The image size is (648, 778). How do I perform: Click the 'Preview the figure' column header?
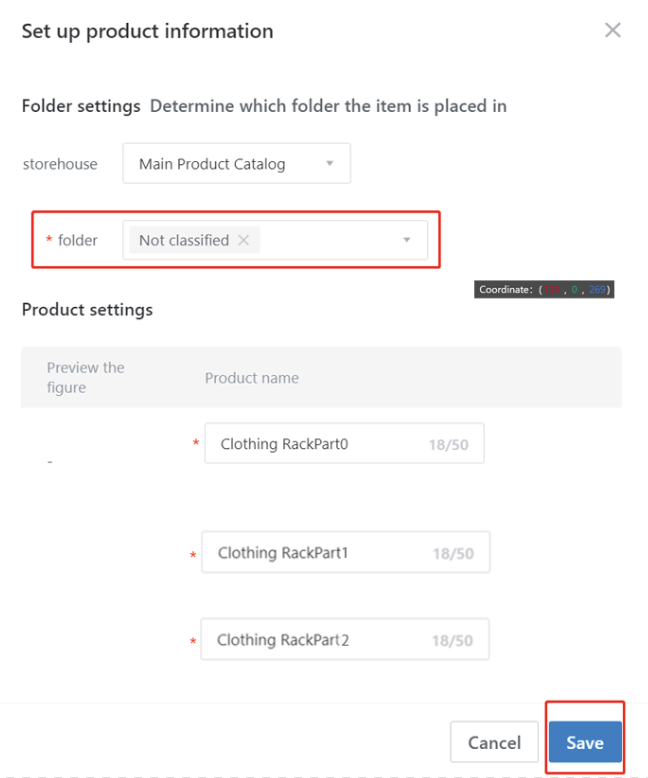tap(86, 377)
